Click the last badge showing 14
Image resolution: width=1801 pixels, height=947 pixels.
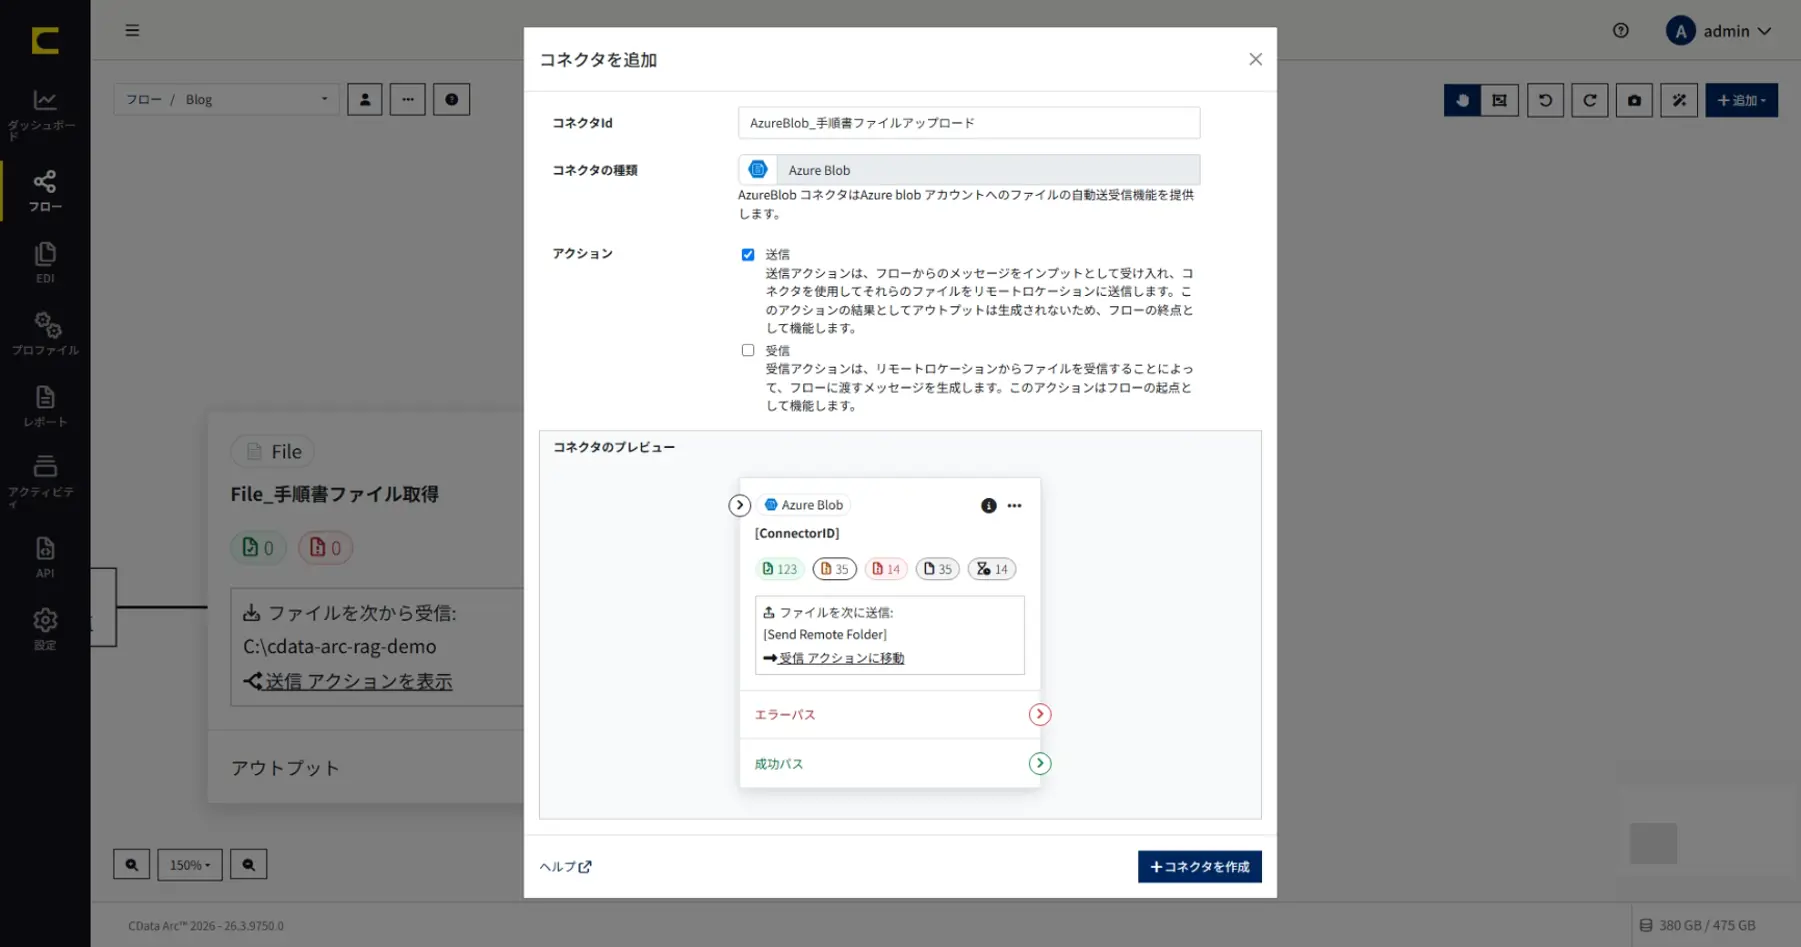(x=992, y=569)
